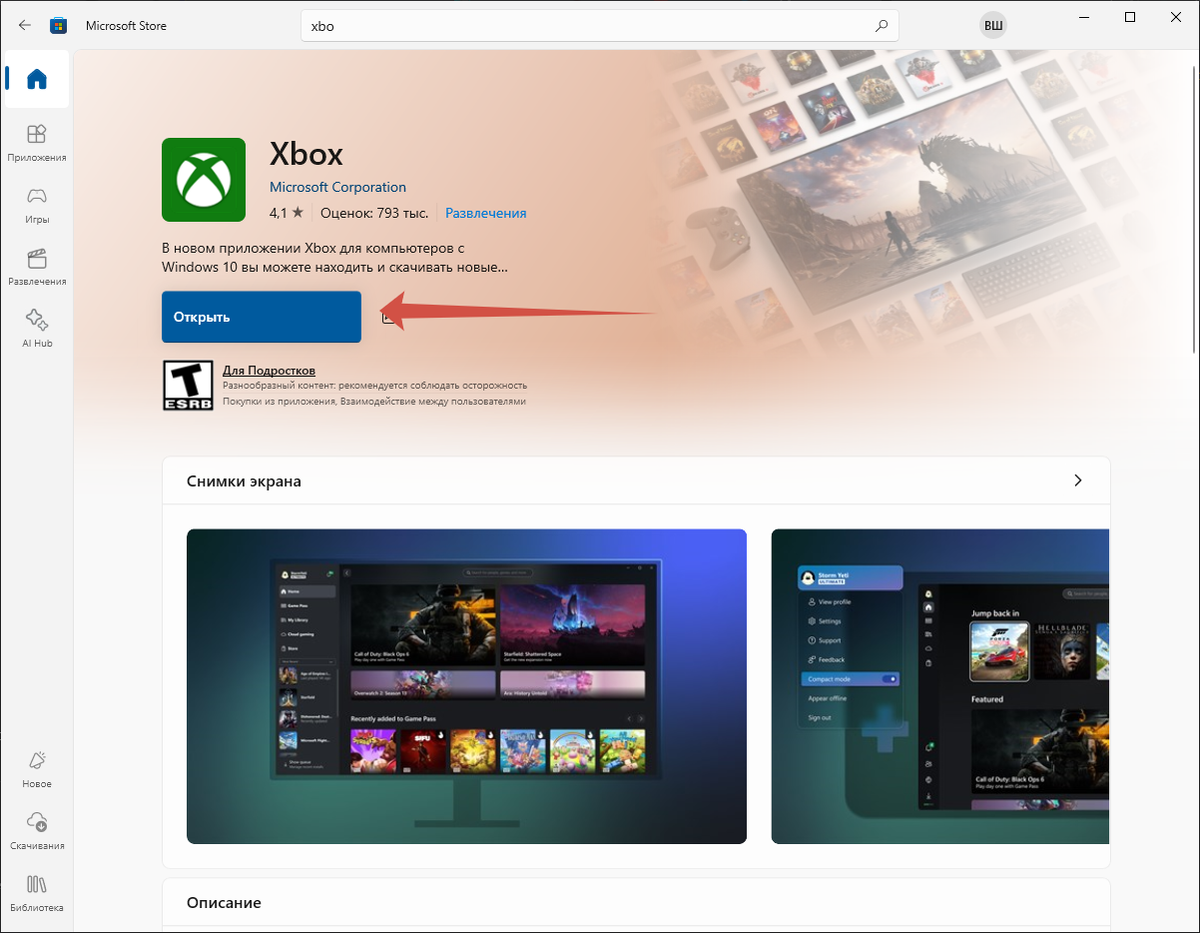This screenshot has height=933, width=1200.
Task: Open first Xbox app screenshot thumbnail
Action: [467, 686]
